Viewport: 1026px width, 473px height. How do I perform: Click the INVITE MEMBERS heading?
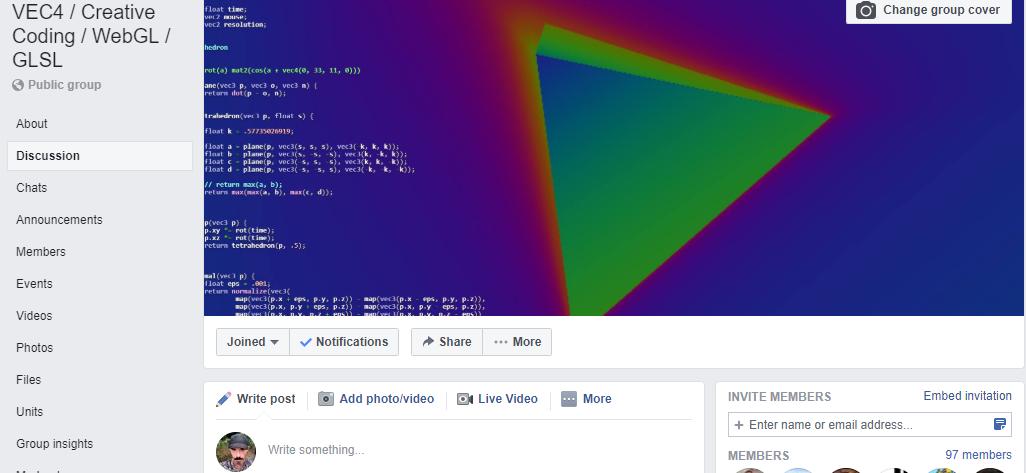[779, 396]
